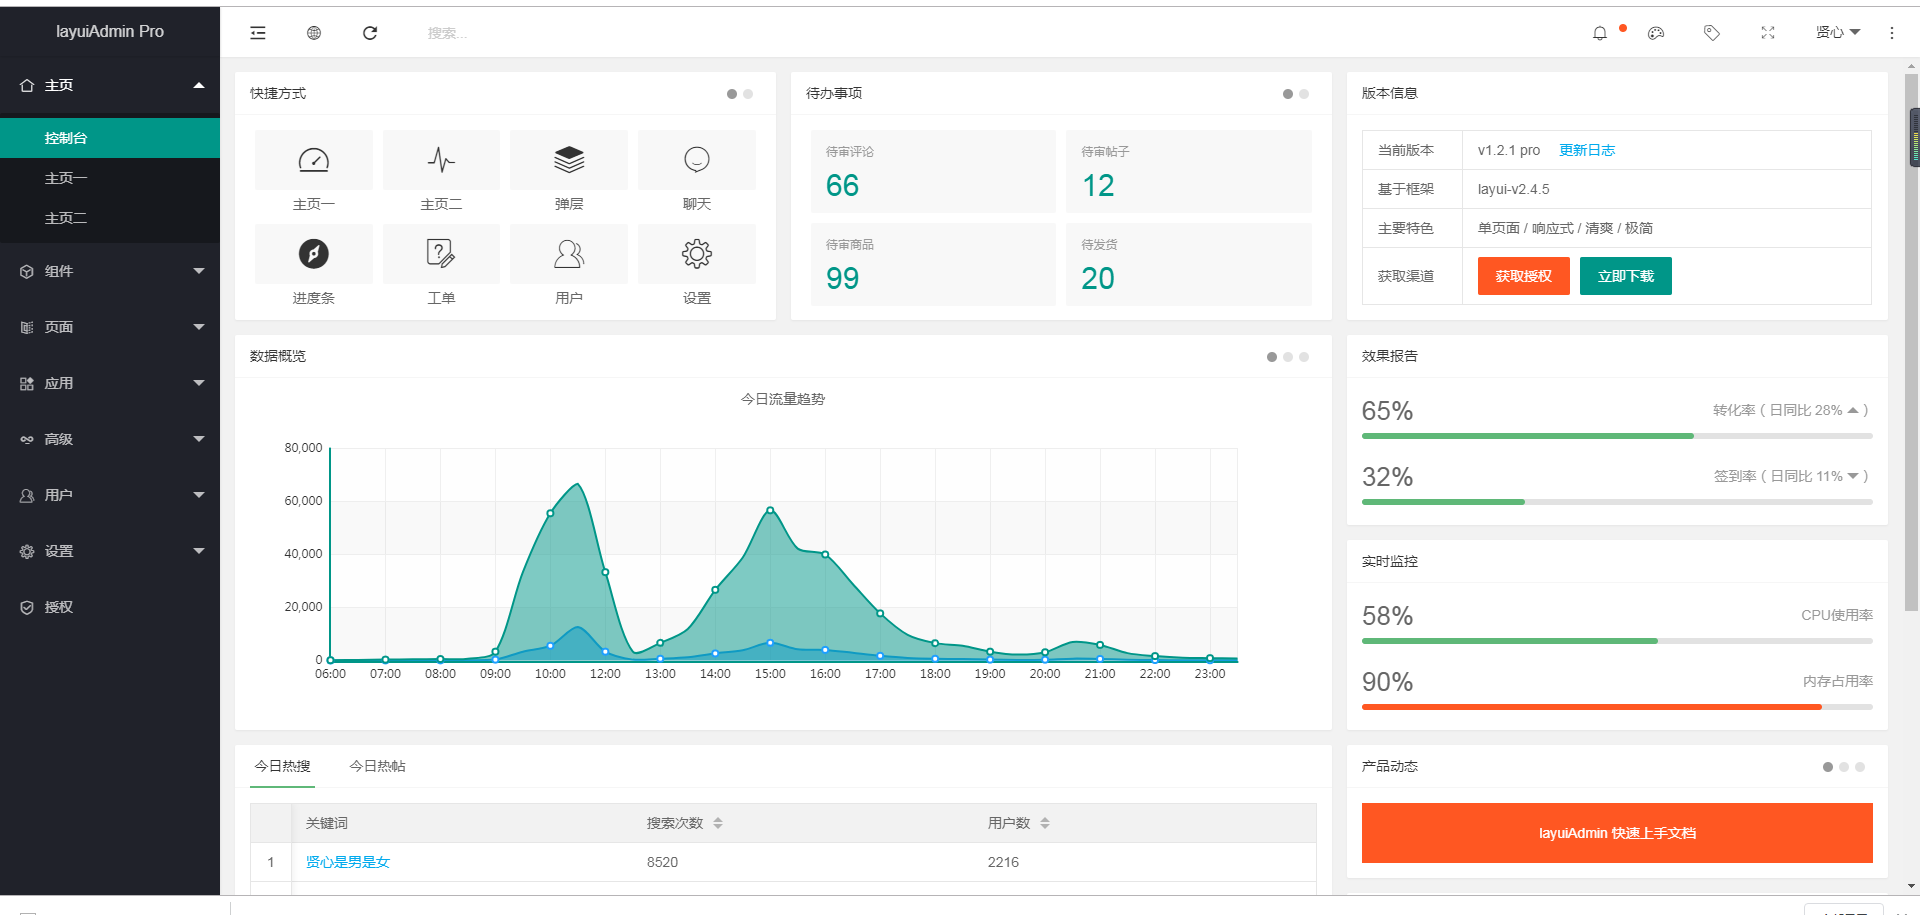This screenshot has height=915, width=1920.
Task: Click 转化率 65% progress bar
Action: tap(1617, 436)
